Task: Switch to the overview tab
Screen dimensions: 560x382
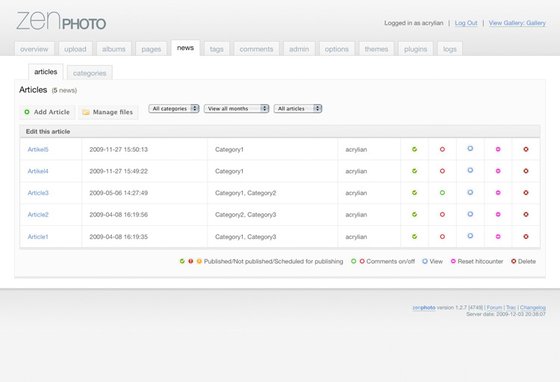Action: [x=34, y=49]
